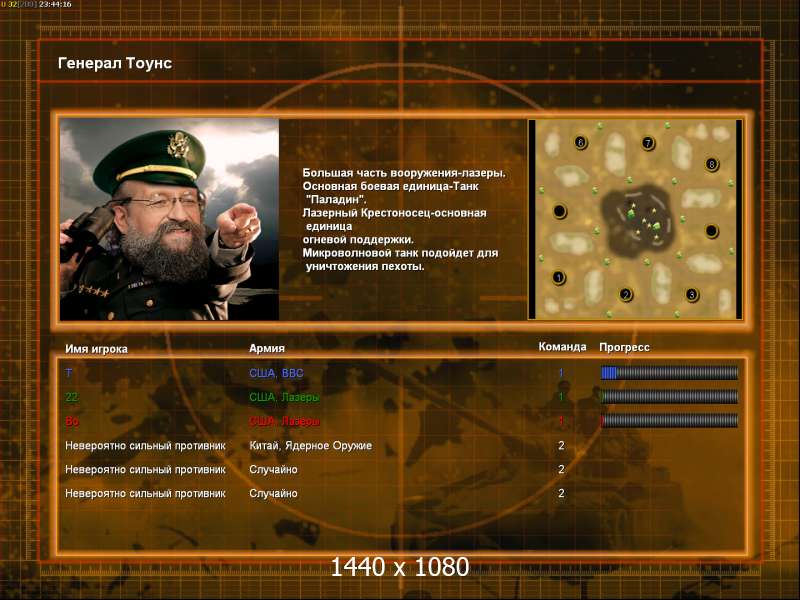
Task: Select start position 1 on the map
Action: 559,278
